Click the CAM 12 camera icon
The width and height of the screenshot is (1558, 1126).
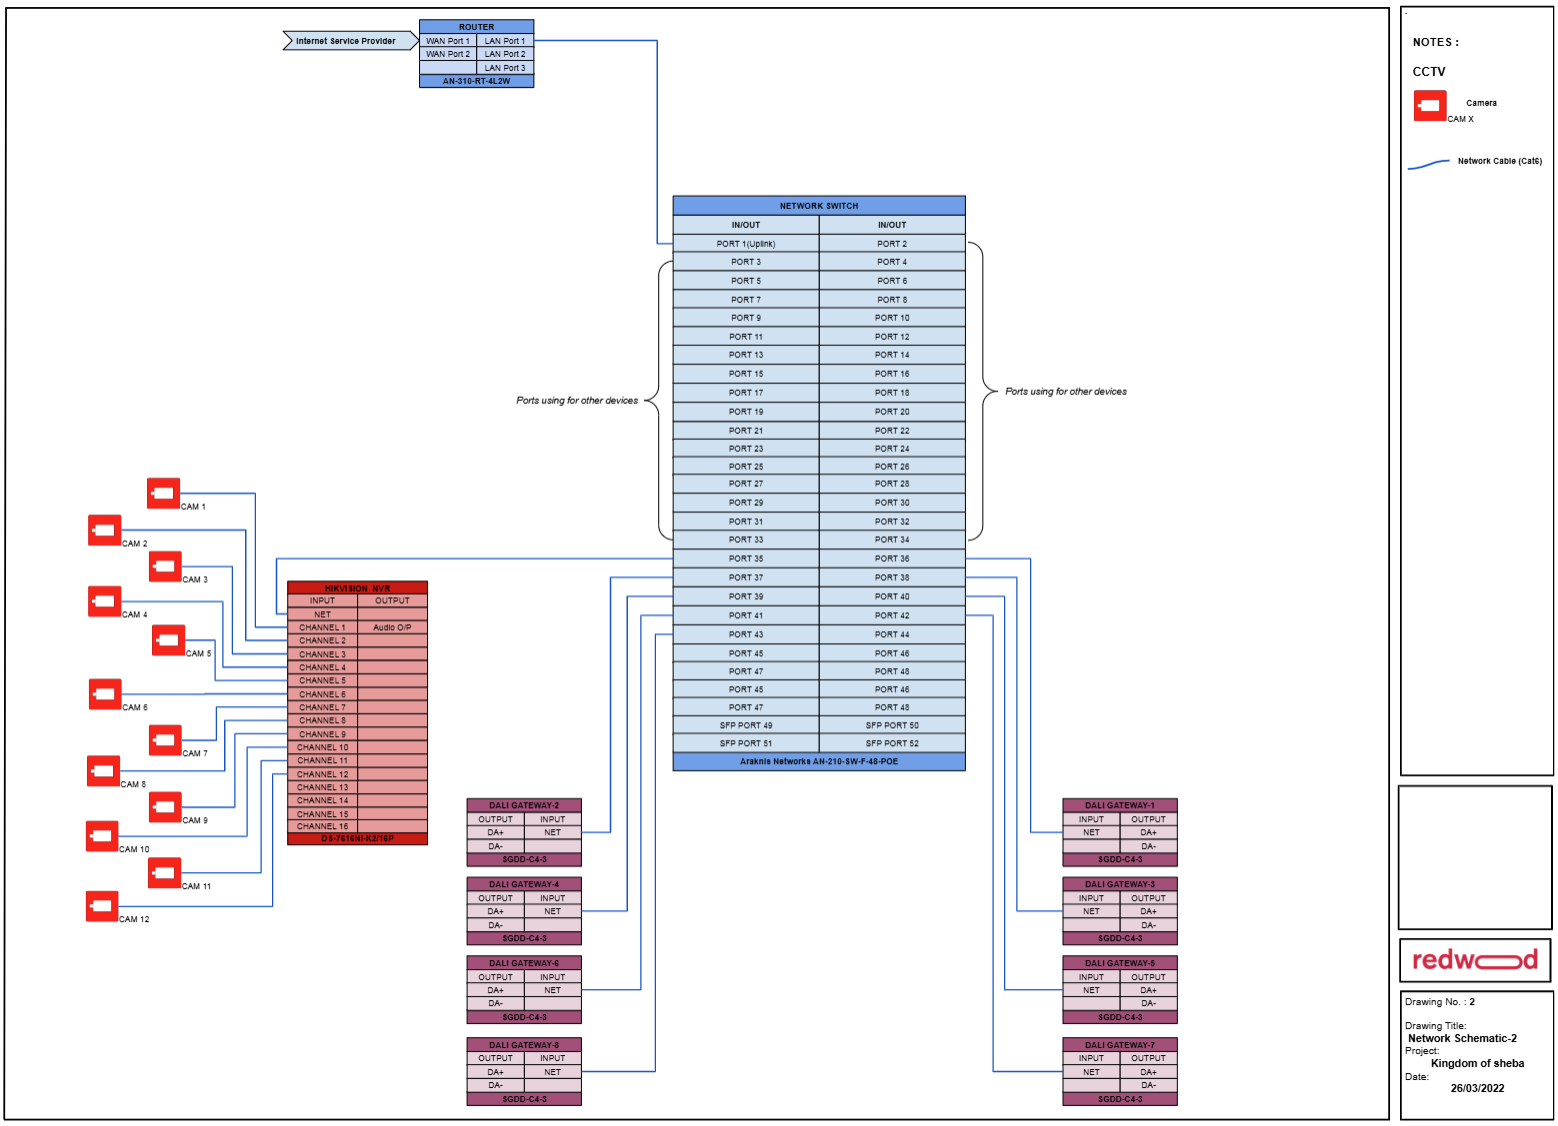pyautogui.click(x=102, y=906)
